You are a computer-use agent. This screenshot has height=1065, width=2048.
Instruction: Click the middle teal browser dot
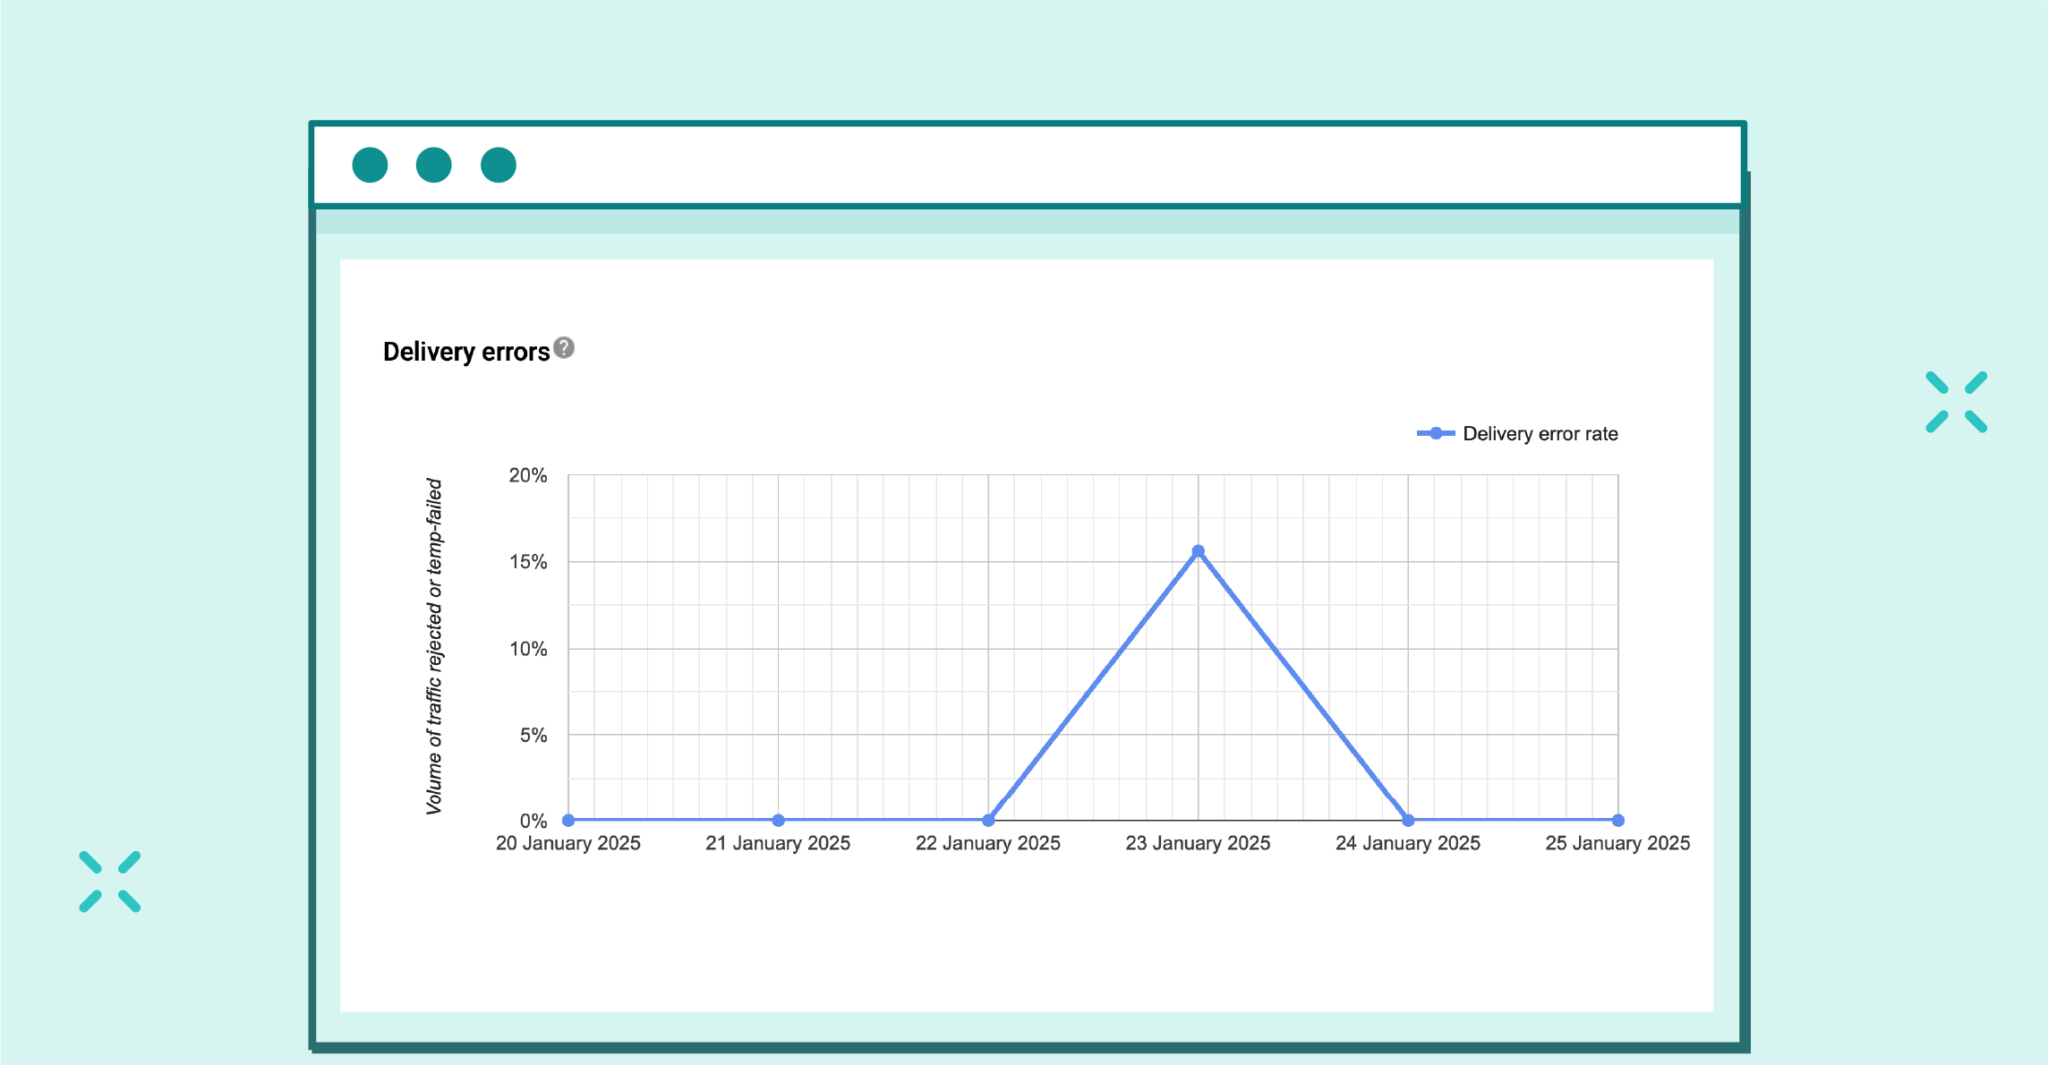click(x=433, y=164)
